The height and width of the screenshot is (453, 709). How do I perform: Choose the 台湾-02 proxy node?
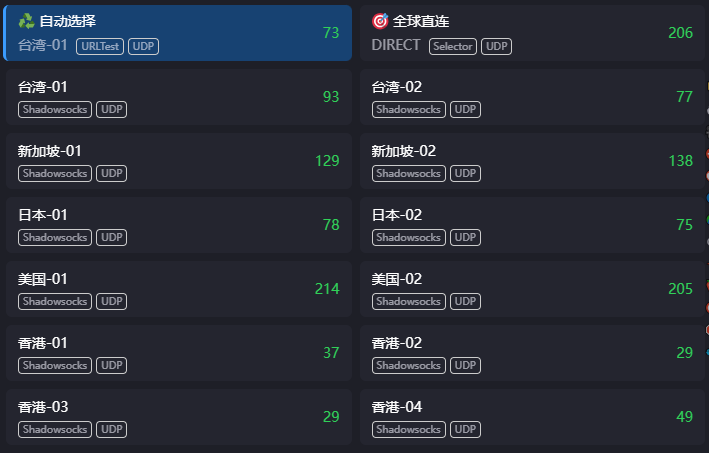pyautogui.click(x=532, y=97)
